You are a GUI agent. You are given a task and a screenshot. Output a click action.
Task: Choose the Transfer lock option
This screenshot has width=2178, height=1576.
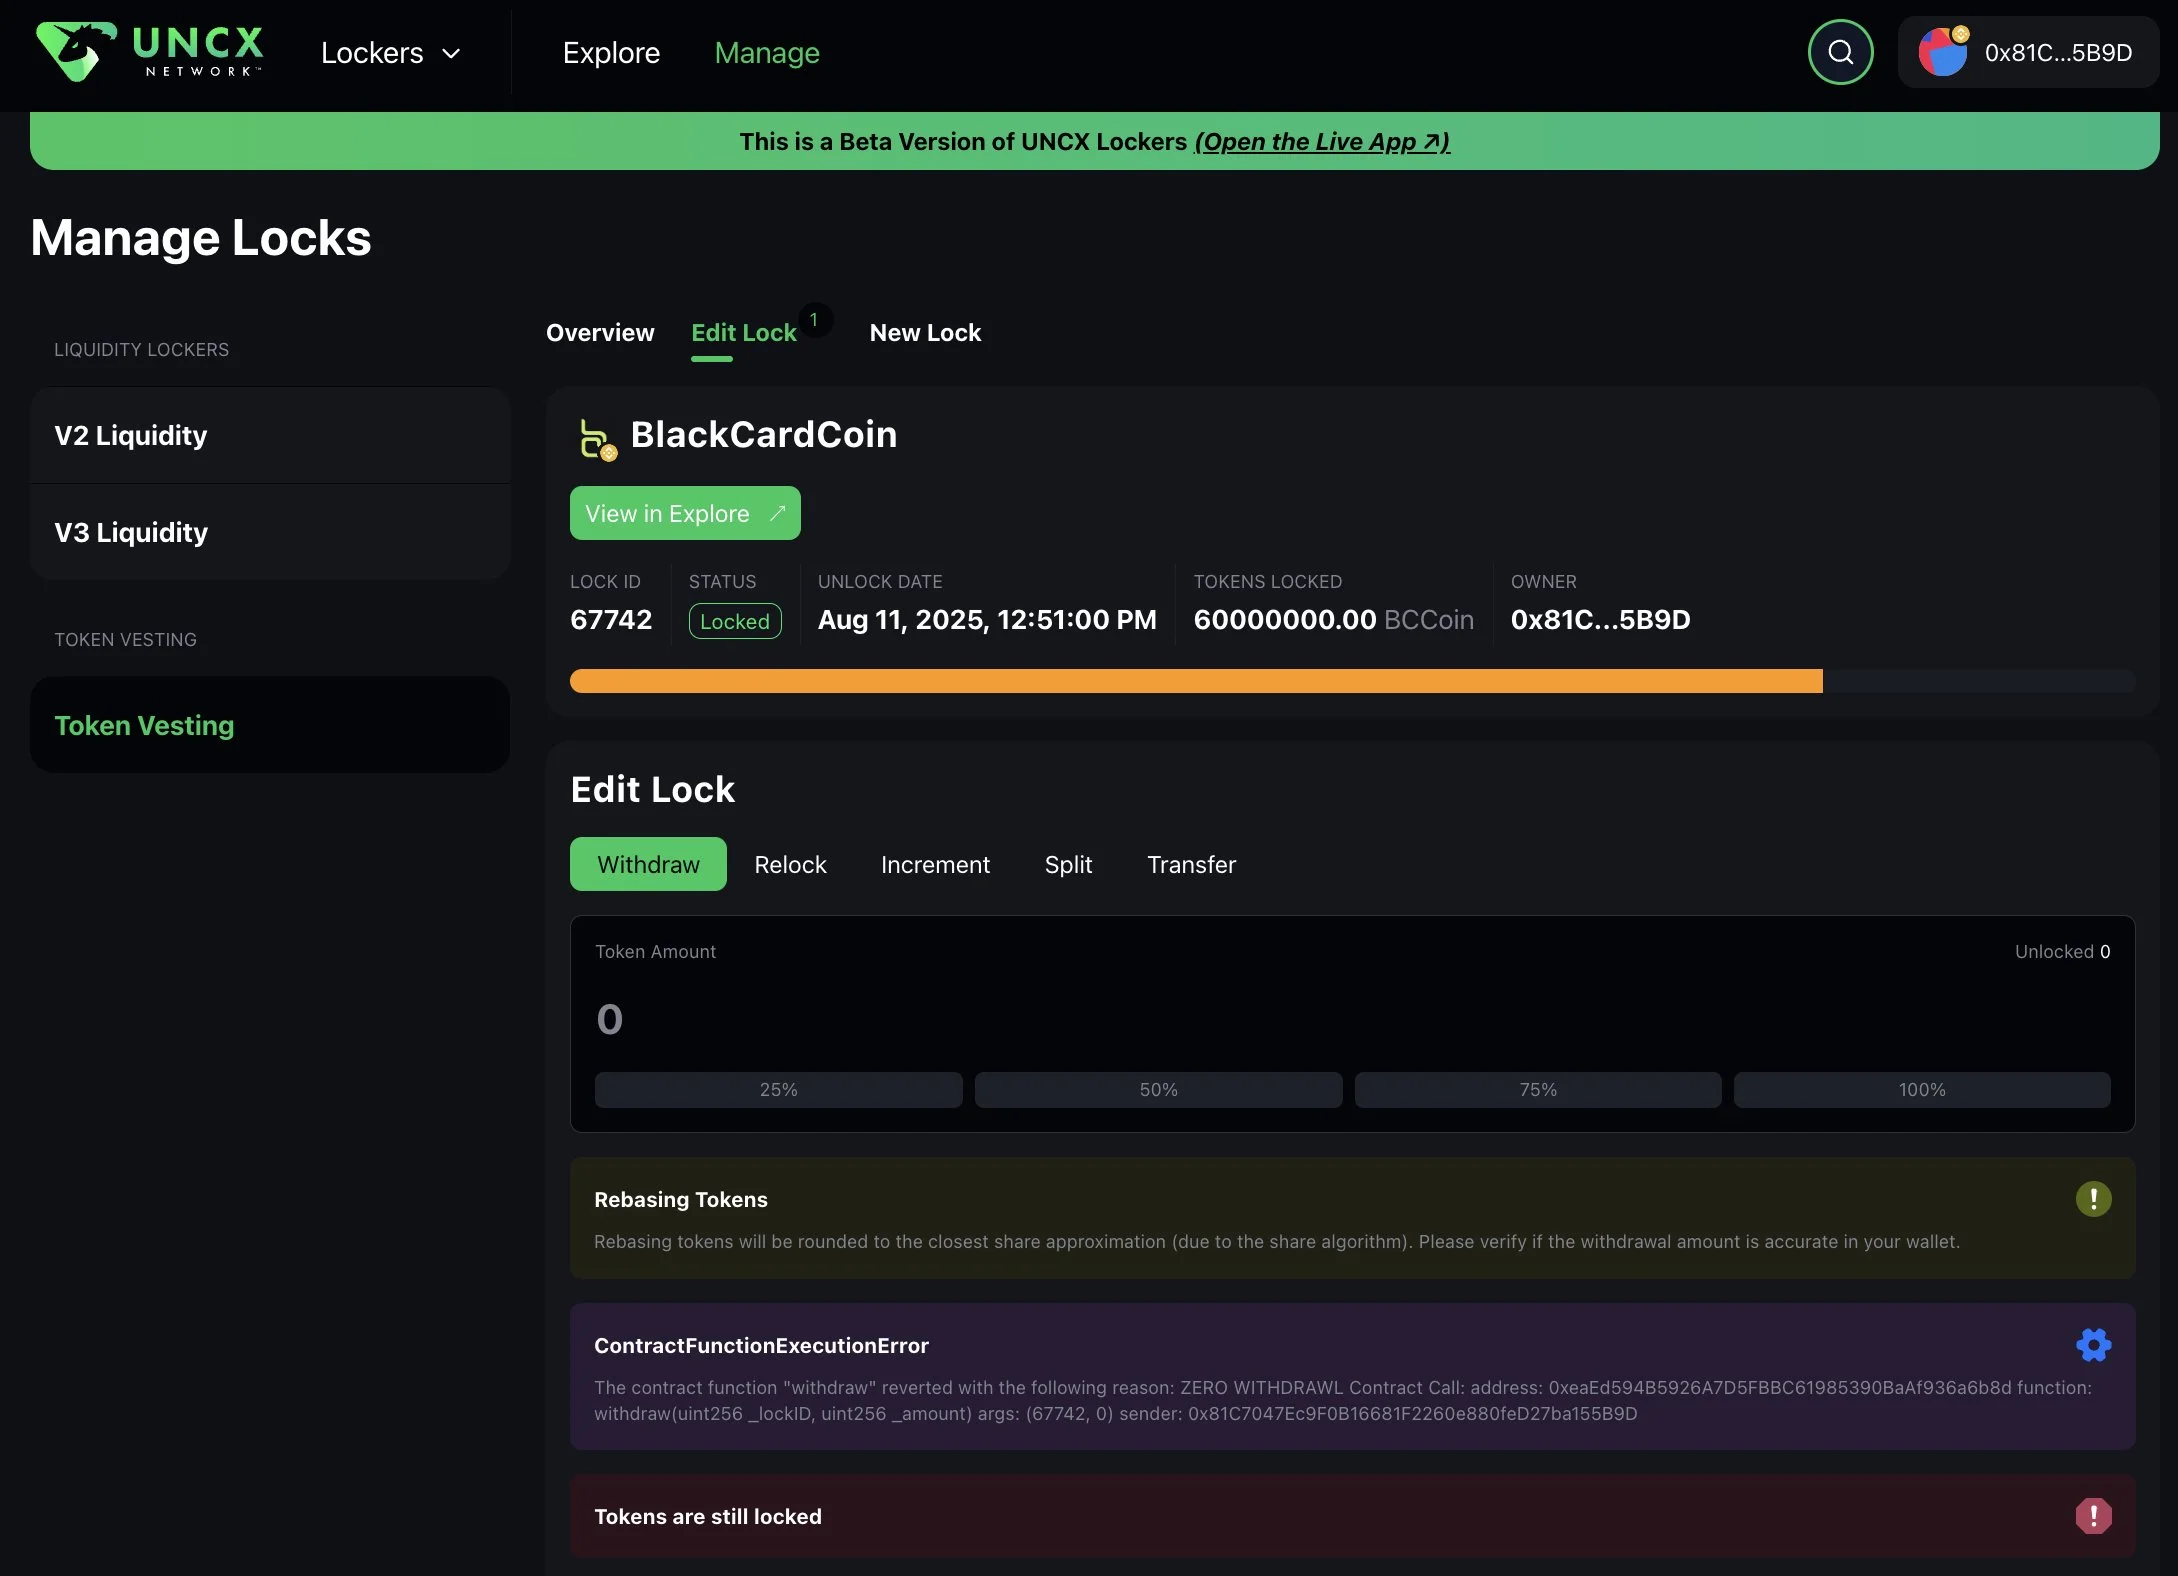pyautogui.click(x=1191, y=864)
